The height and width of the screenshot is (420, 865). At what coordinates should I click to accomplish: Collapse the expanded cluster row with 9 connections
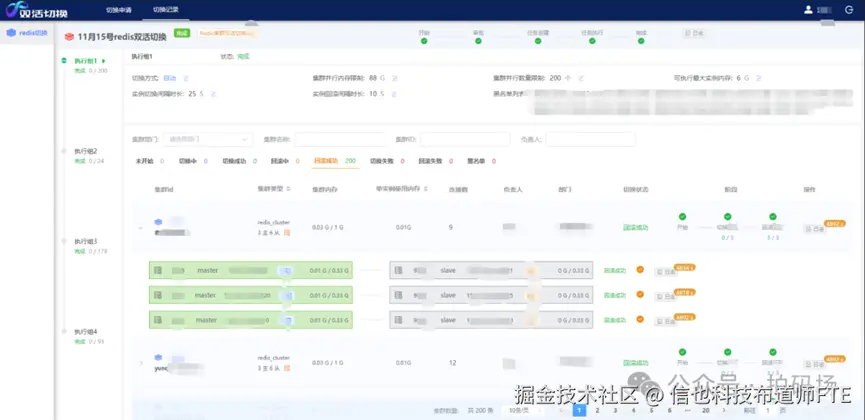pos(140,227)
